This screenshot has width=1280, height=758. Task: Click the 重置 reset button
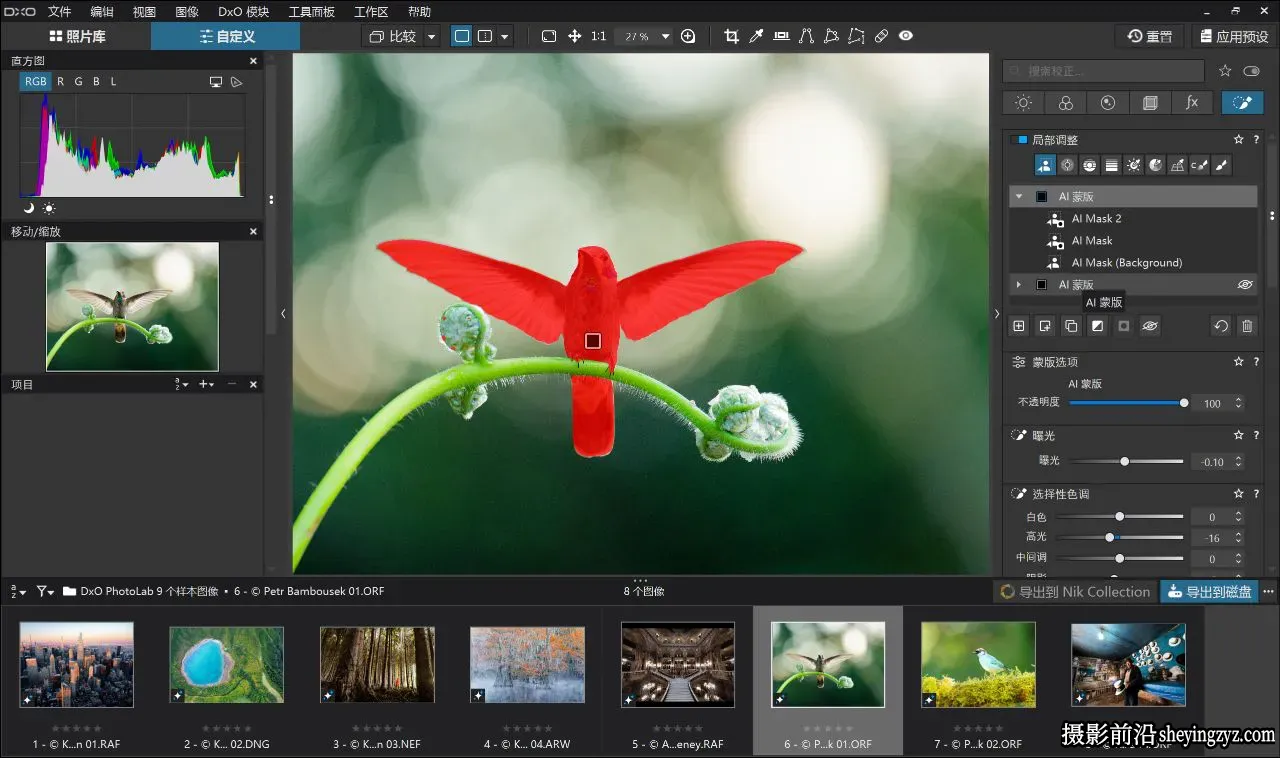click(x=1150, y=37)
